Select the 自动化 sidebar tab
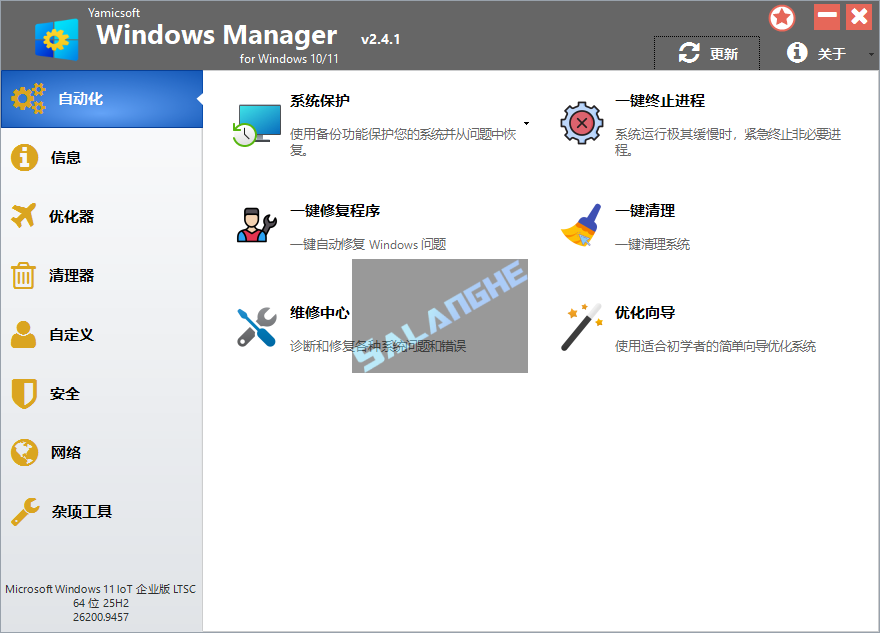880x633 pixels. coord(102,99)
